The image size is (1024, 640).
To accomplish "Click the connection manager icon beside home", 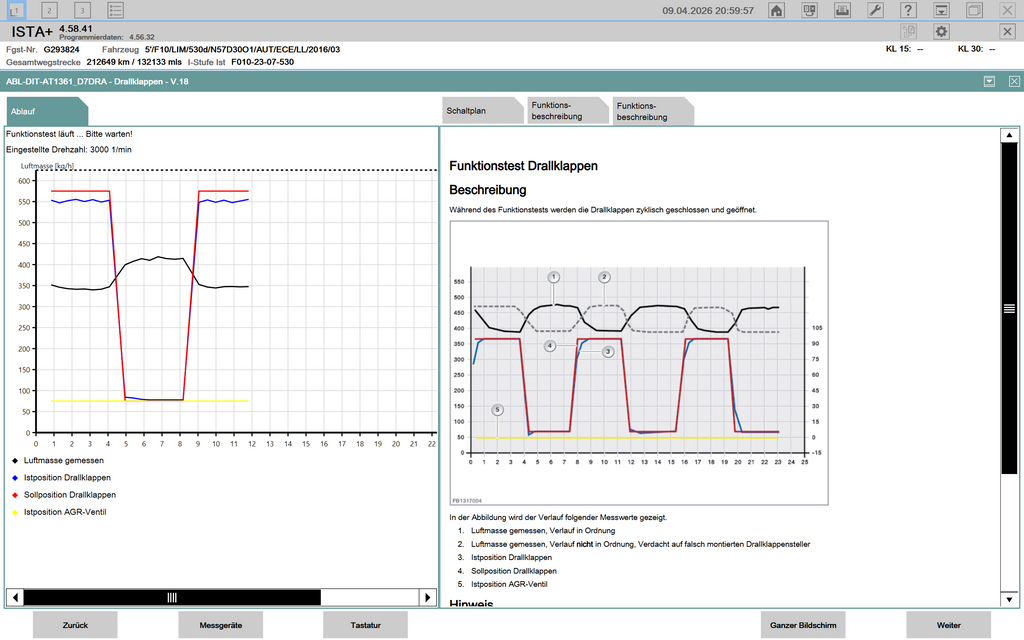I will [811, 10].
